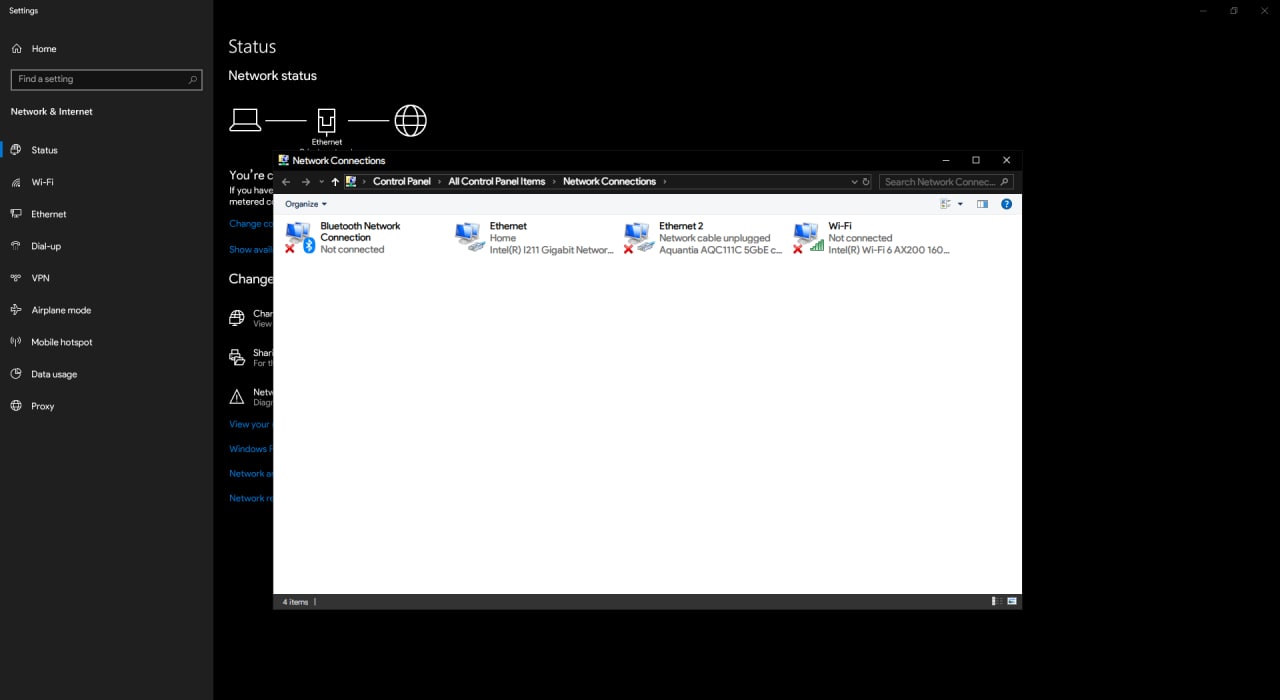Select the Wi-Fi AX200 adapter icon

[808, 237]
